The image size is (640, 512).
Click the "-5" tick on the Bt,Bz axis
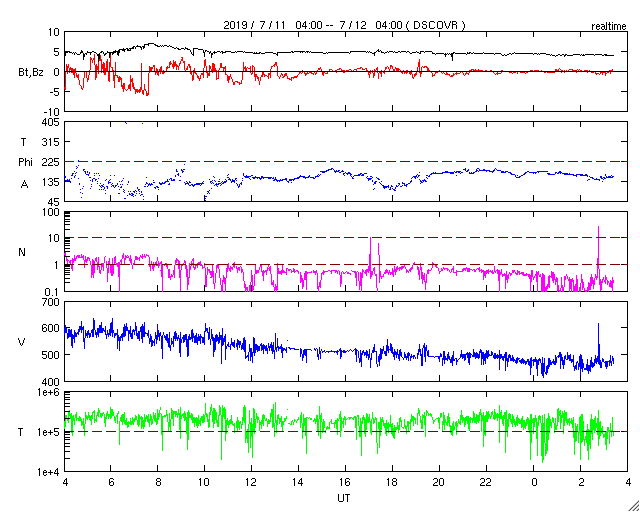[x=55, y=92]
